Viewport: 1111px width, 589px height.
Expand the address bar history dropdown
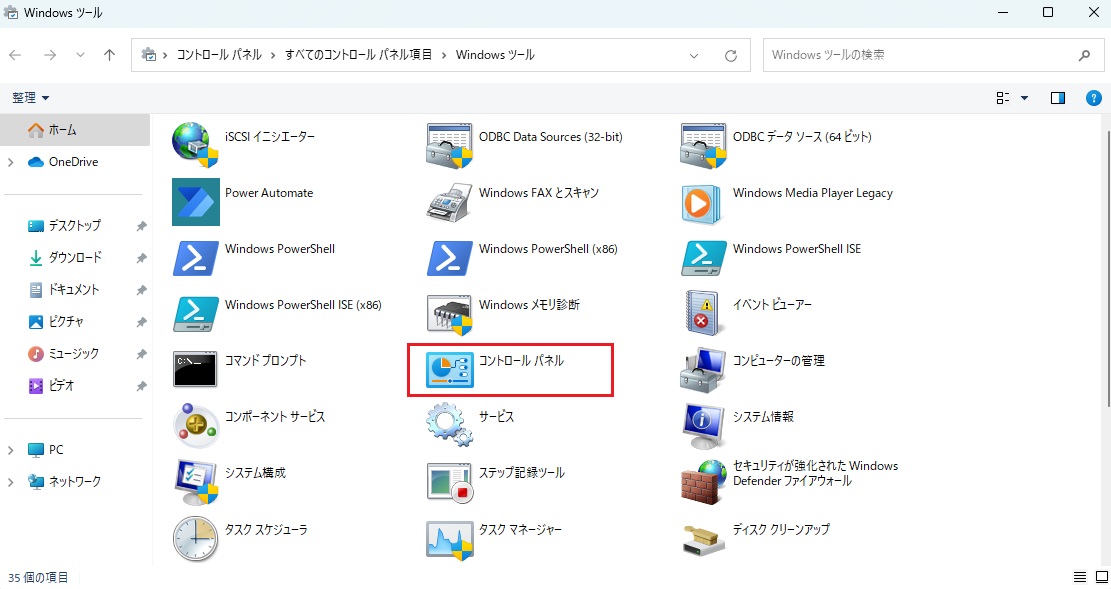coord(694,55)
